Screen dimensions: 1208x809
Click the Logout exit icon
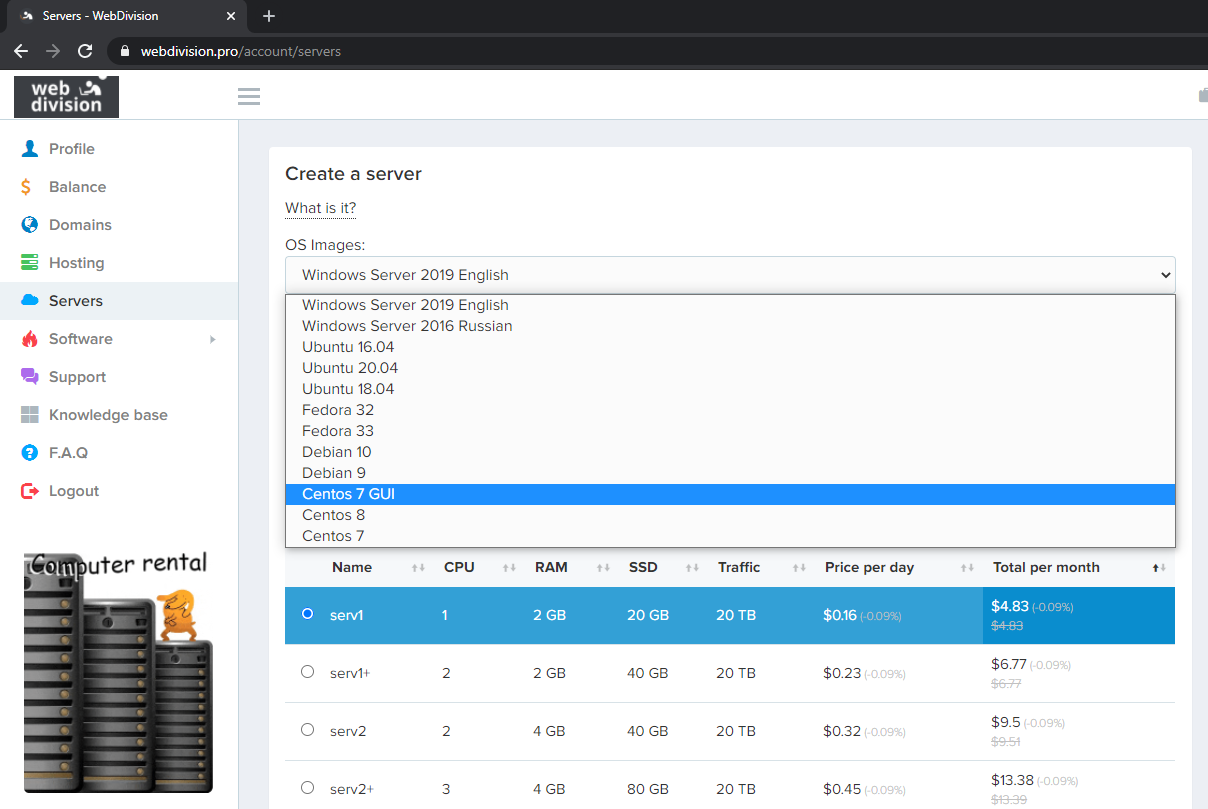pyautogui.click(x=30, y=491)
